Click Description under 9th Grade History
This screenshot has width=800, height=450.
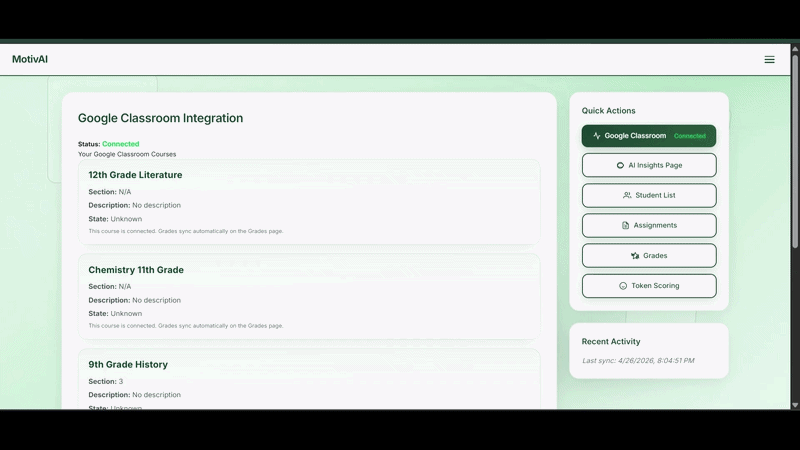point(135,395)
